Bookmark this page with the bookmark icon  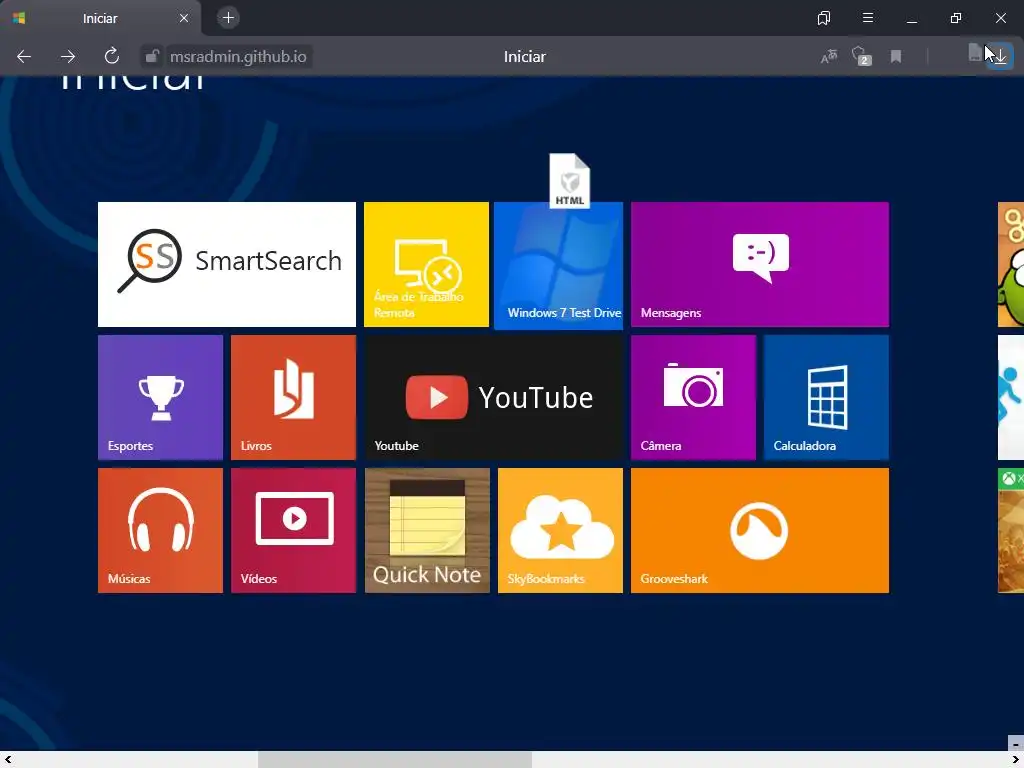pos(896,57)
